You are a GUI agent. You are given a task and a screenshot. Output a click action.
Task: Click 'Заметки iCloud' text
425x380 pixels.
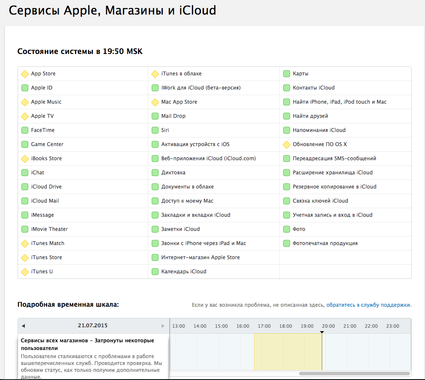tap(180, 229)
